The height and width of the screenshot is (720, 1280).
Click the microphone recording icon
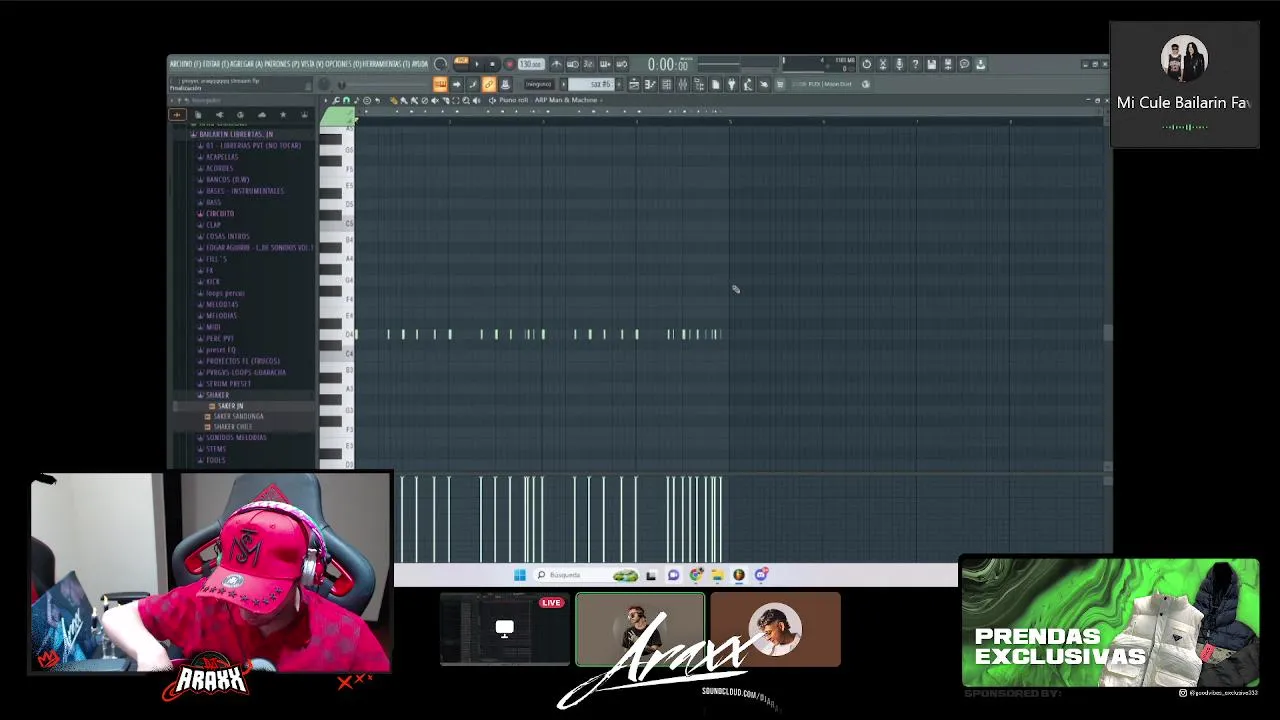899,64
